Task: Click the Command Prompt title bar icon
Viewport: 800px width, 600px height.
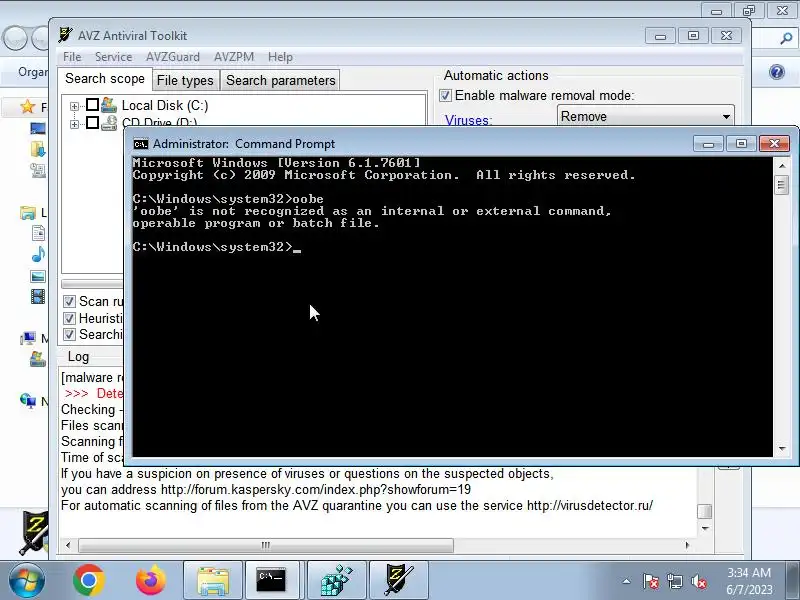Action: (141, 144)
